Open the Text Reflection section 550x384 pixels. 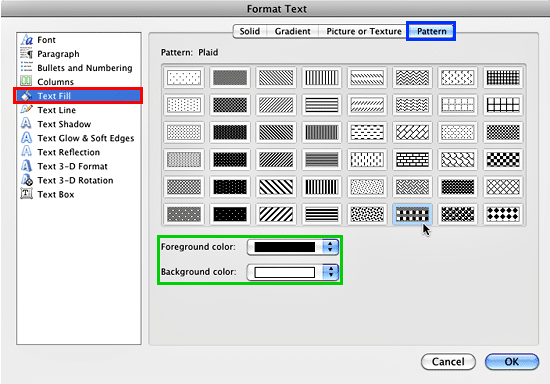click(x=79, y=152)
